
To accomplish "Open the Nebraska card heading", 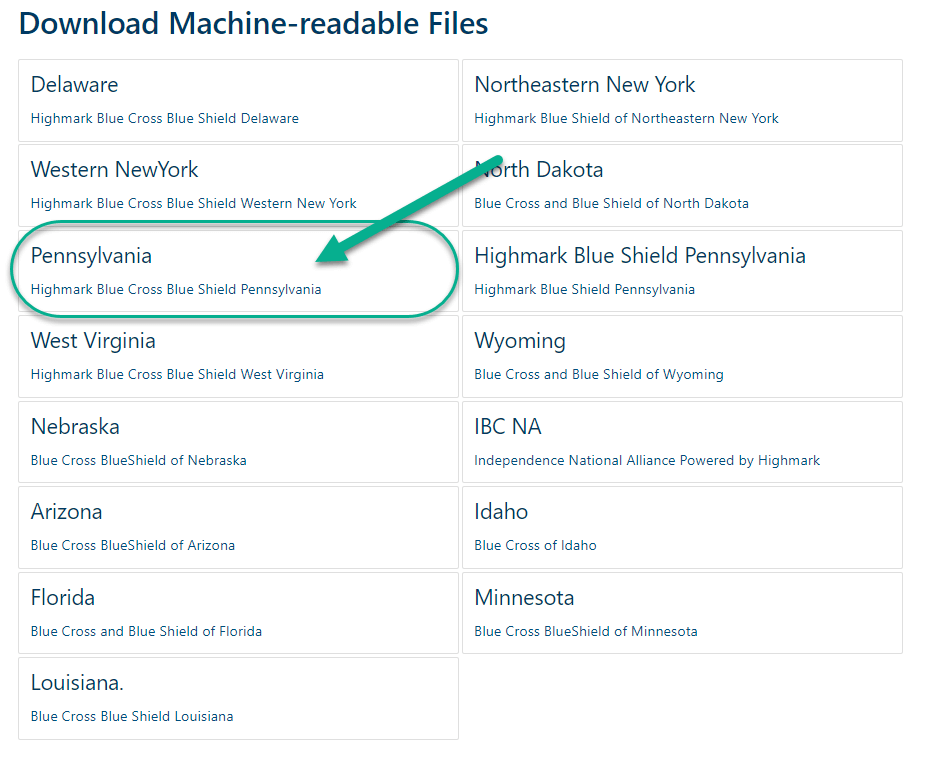I will [x=75, y=427].
